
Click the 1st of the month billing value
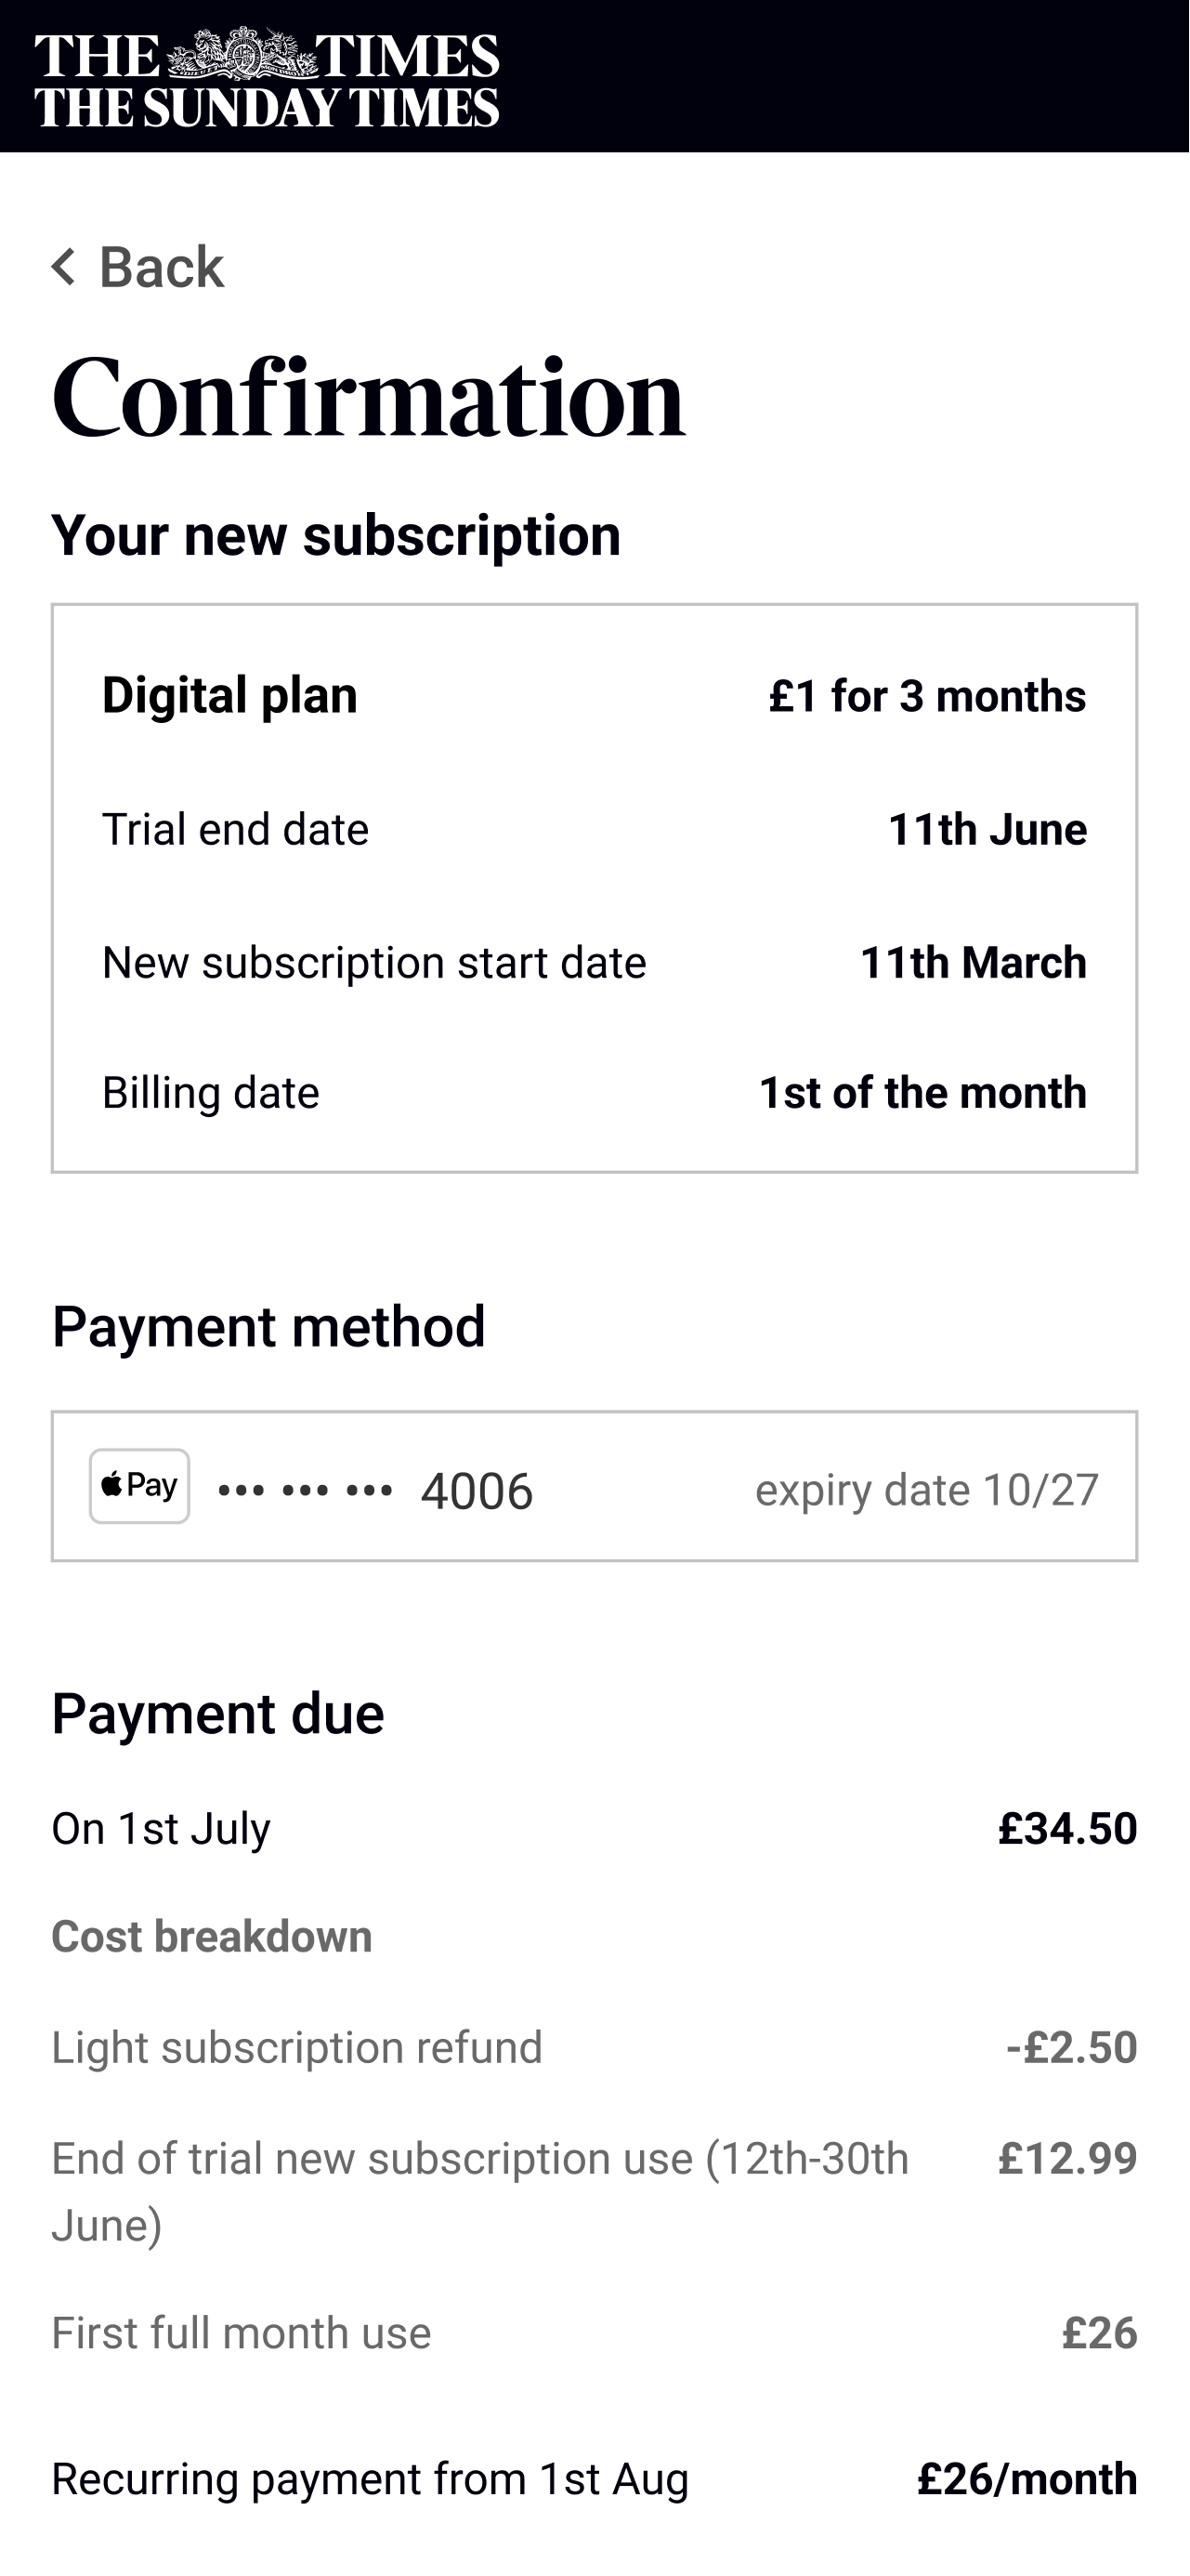[922, 1092]
